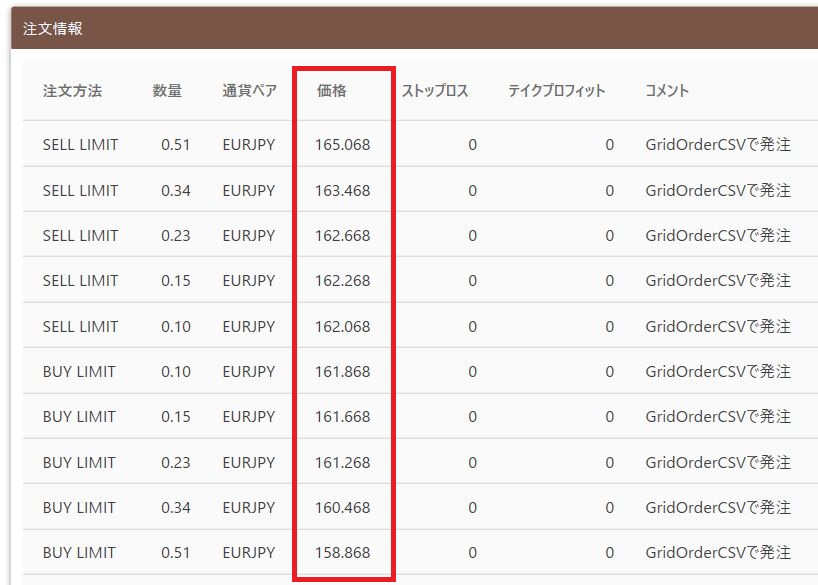818x585 pixels.
Task: Click the GridOrderCSVで発注 comment in the 161.668 row
Action: point(718,417)
